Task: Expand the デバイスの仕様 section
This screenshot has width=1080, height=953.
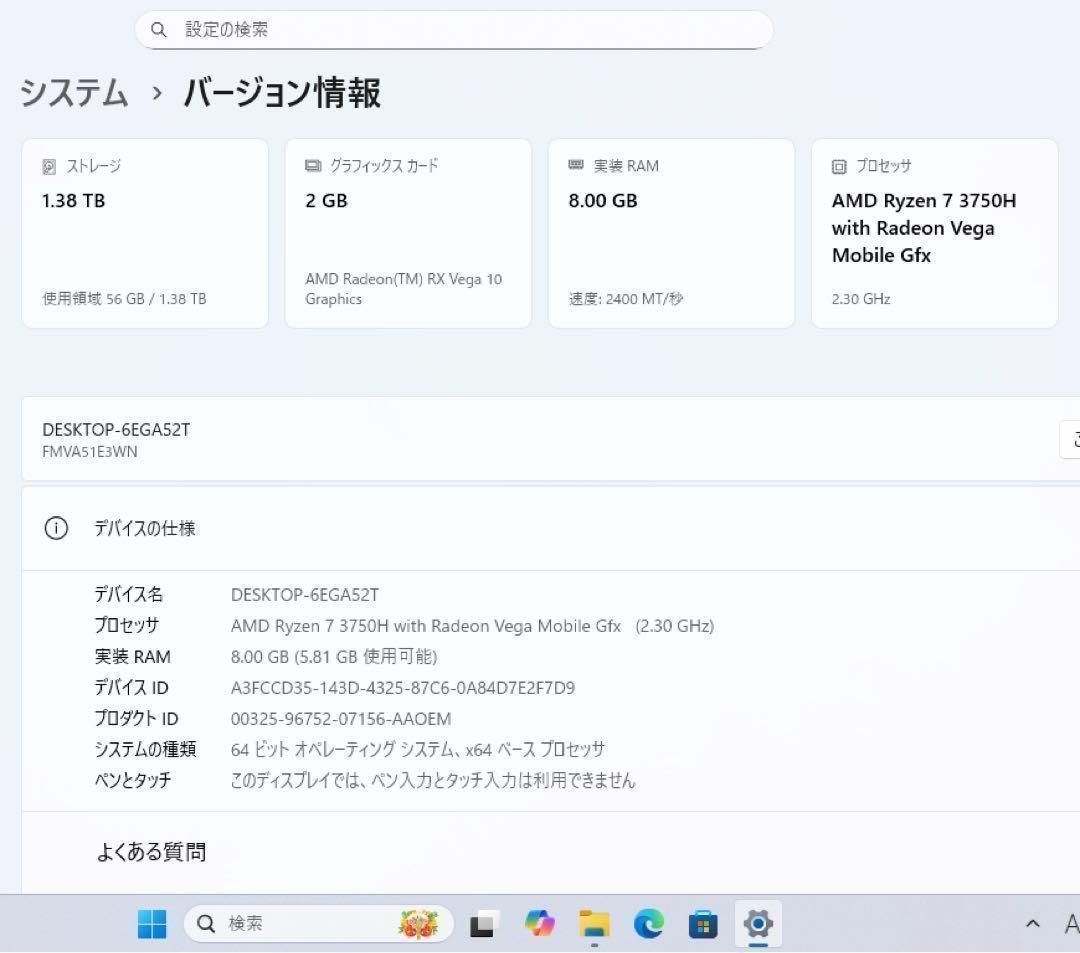Action: pyautogui.click(x=145, y=528)
